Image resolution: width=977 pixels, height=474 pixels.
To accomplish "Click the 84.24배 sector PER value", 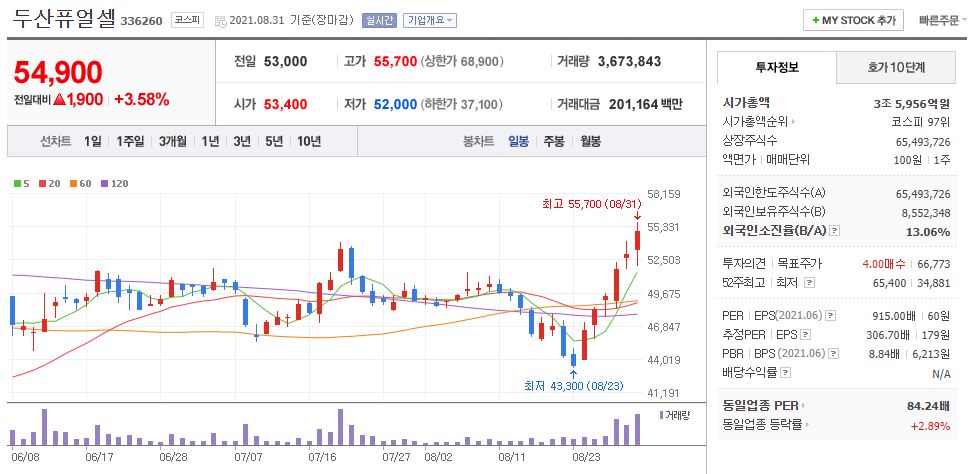I will tap(928, 407).
